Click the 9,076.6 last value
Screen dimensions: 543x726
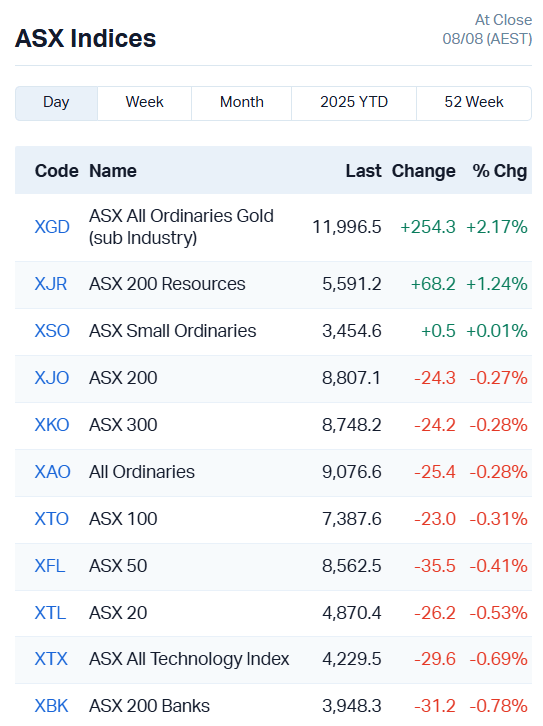[x=352, y=472]
